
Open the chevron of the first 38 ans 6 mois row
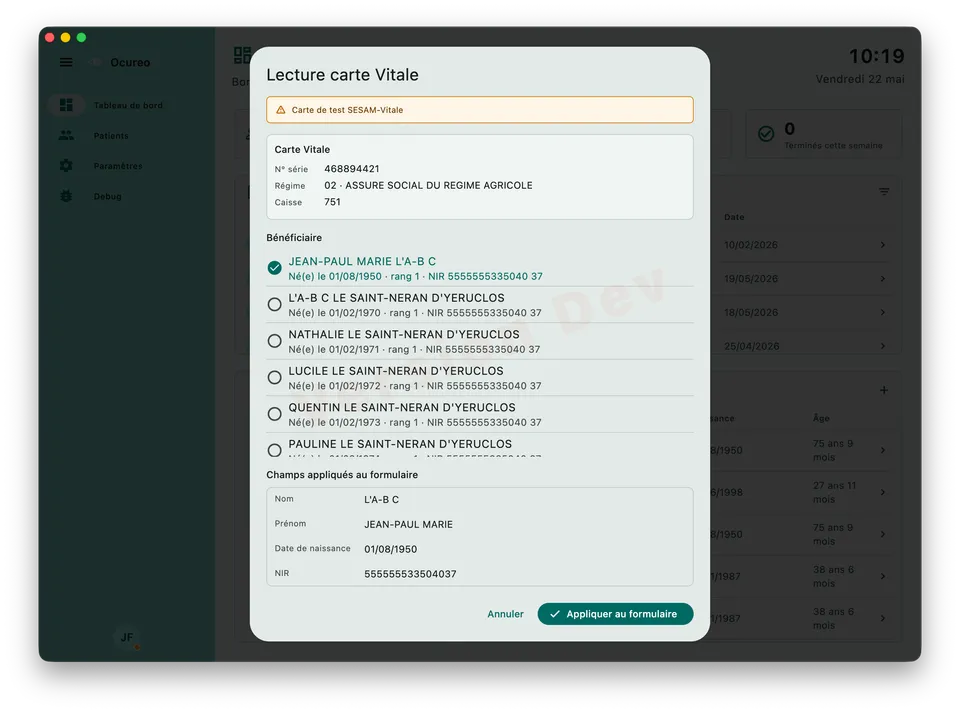tap(882, 576)
